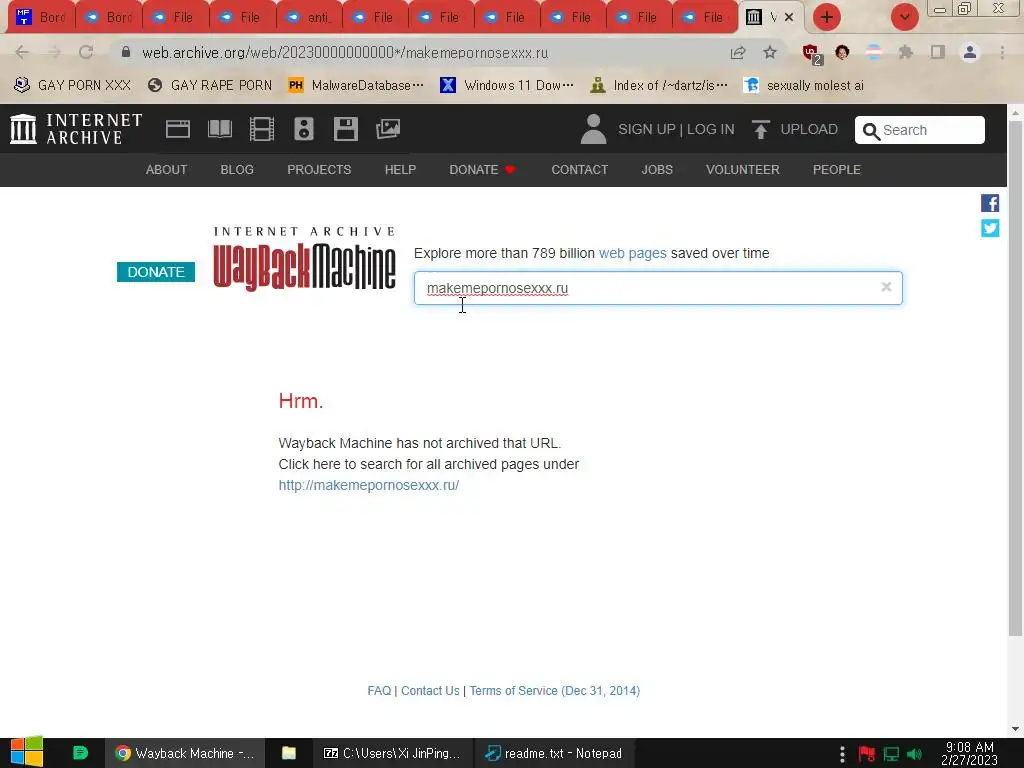Open the Extensions puzzle menu
Viewport: 1024px width, 768px height.
[906, 52]
